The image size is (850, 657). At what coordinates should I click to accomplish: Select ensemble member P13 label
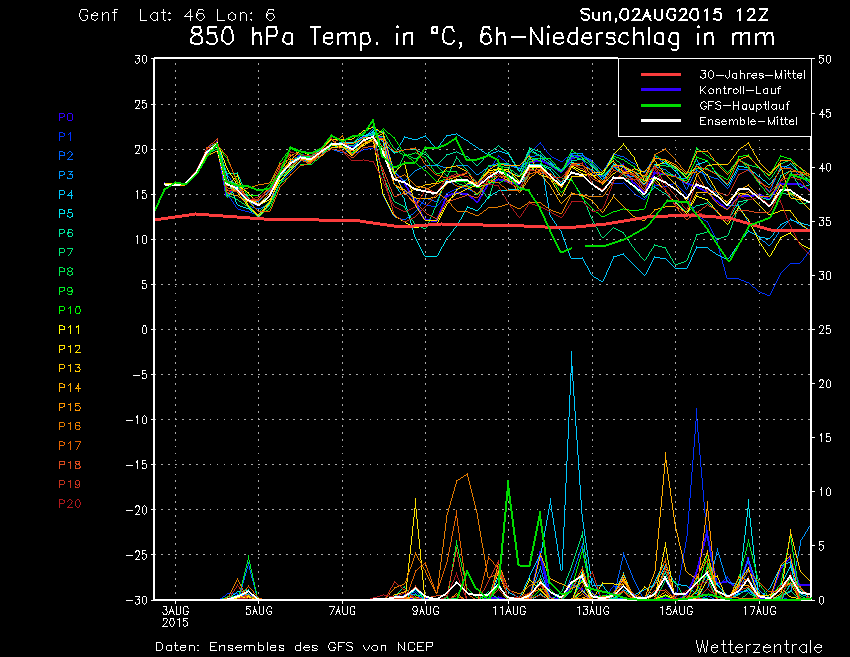(x=69, y=368)
